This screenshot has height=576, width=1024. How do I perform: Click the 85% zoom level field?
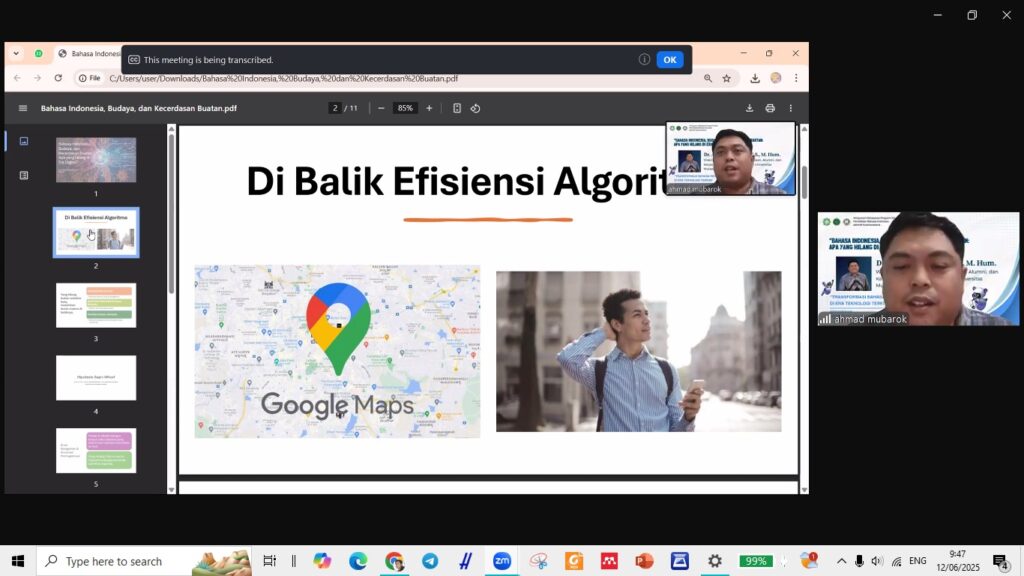[405, 108]
